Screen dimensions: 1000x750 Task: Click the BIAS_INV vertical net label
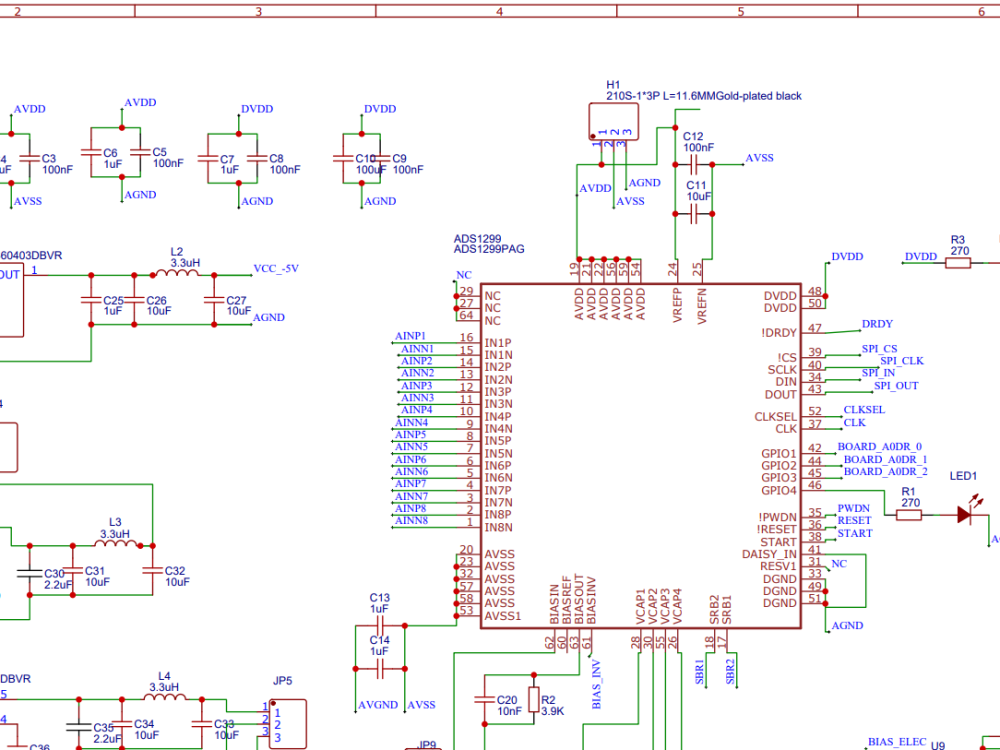pyautogui.click(x=596, y=684)
